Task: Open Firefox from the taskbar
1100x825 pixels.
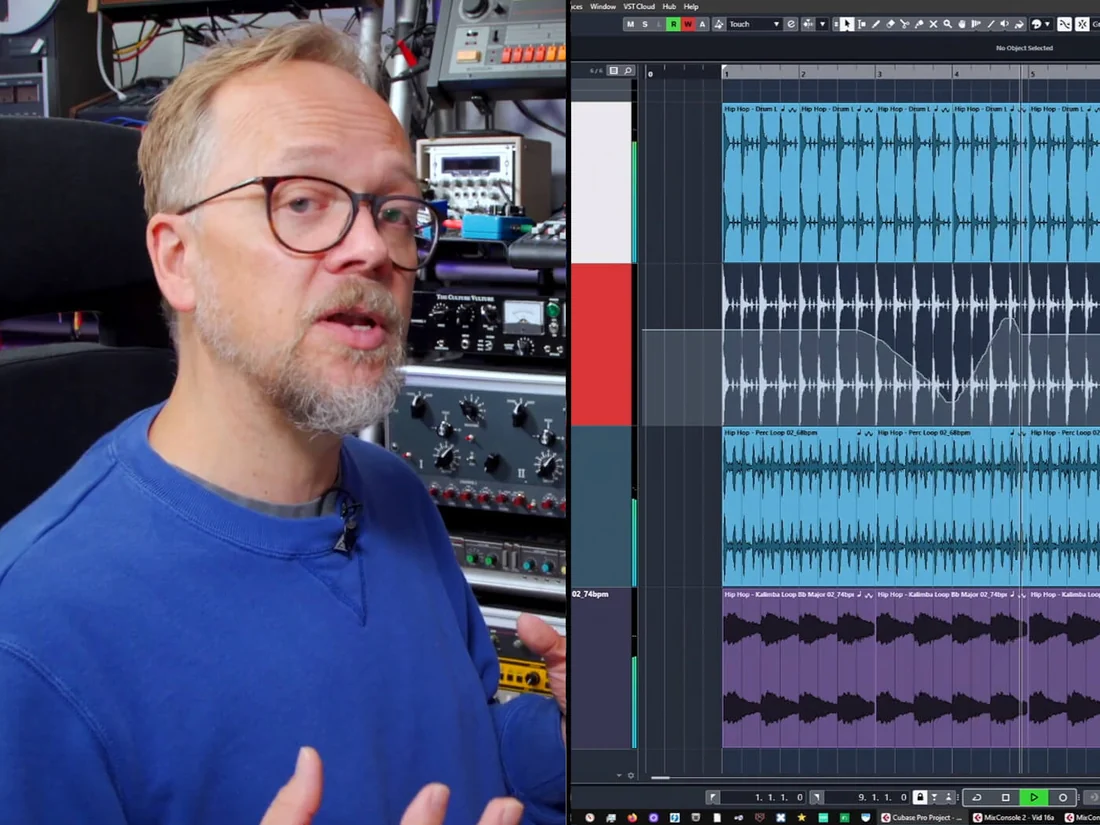Action: [x=632, y=817]
